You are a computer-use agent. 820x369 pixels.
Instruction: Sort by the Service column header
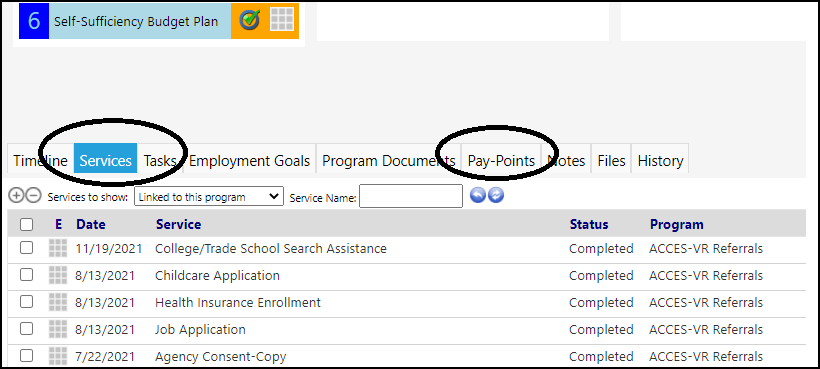178,224
